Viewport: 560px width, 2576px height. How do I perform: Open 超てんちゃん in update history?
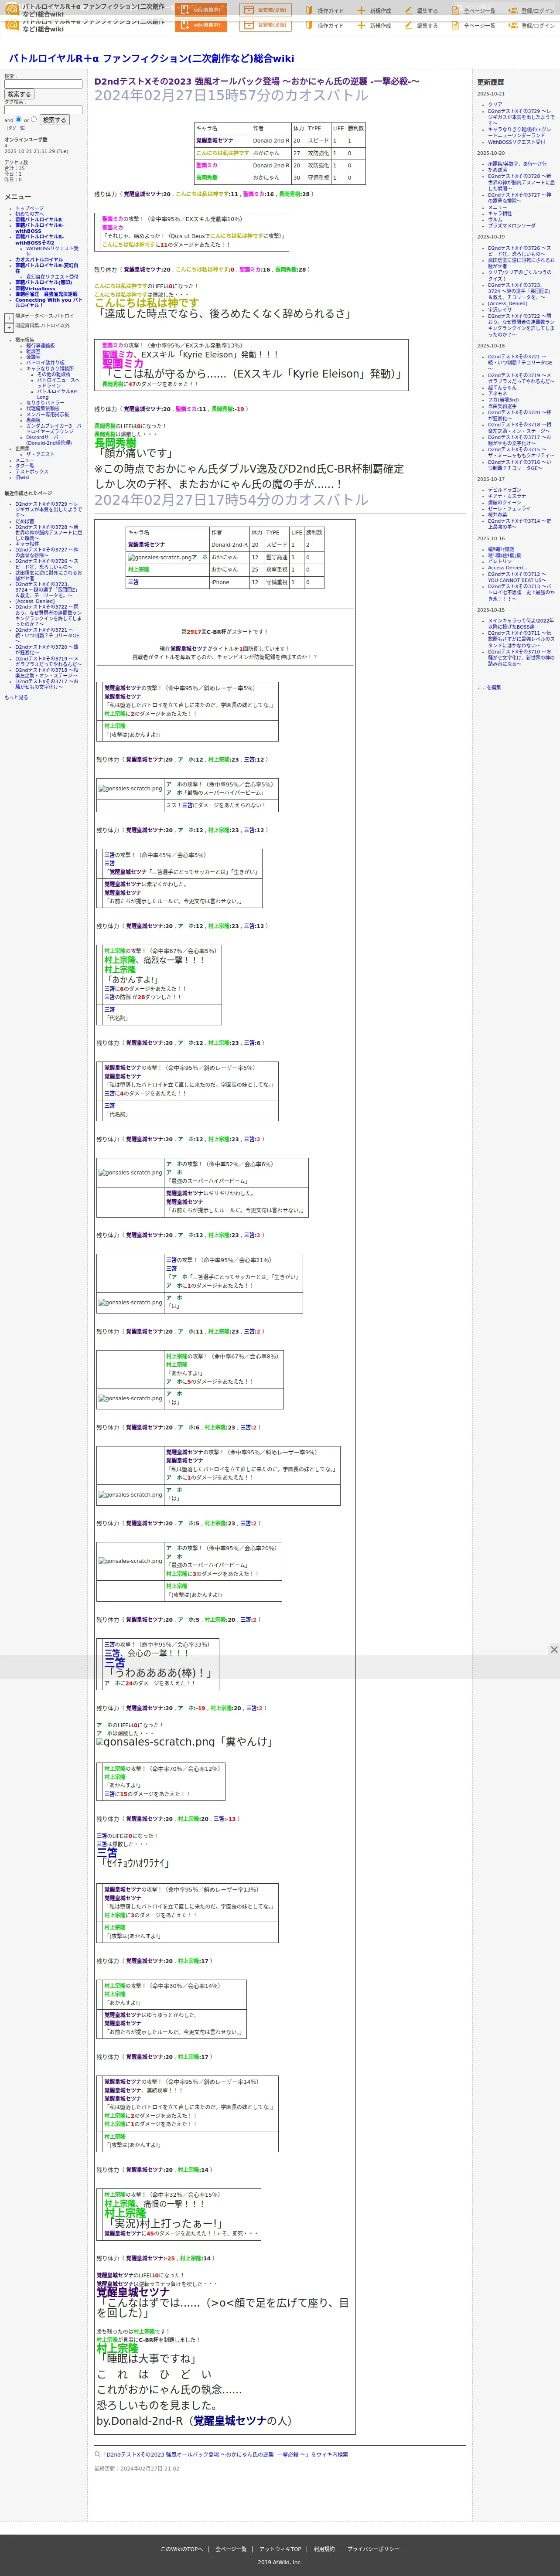[x=502, y=387]
